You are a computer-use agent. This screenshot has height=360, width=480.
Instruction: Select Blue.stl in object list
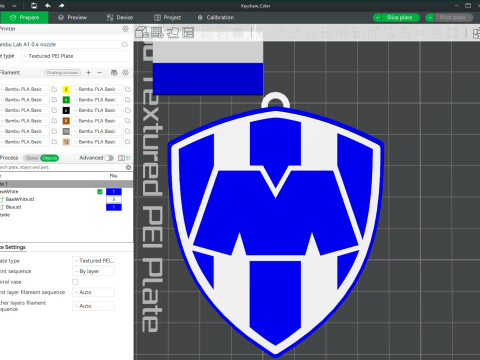point(13,207)
